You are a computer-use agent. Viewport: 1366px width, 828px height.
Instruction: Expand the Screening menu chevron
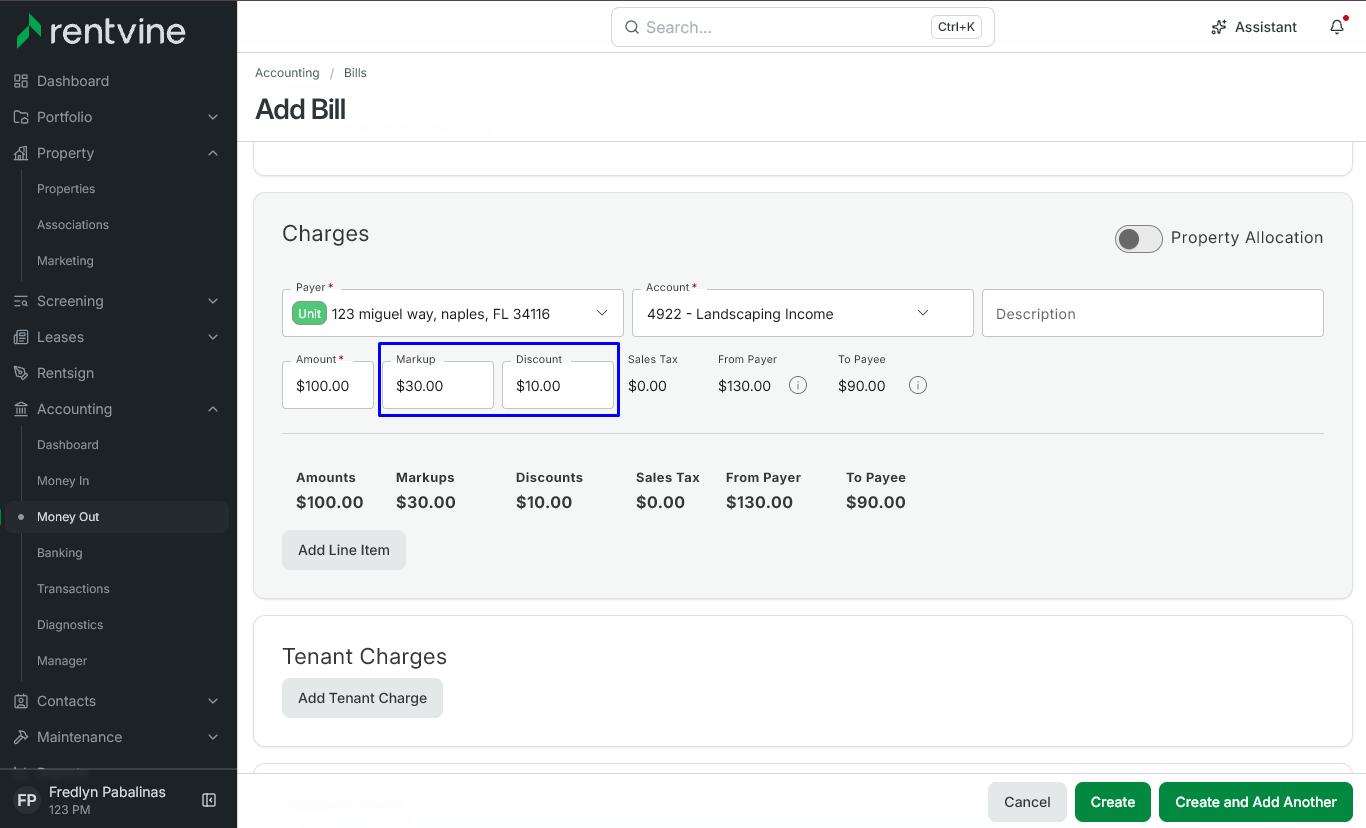[213, 301]
